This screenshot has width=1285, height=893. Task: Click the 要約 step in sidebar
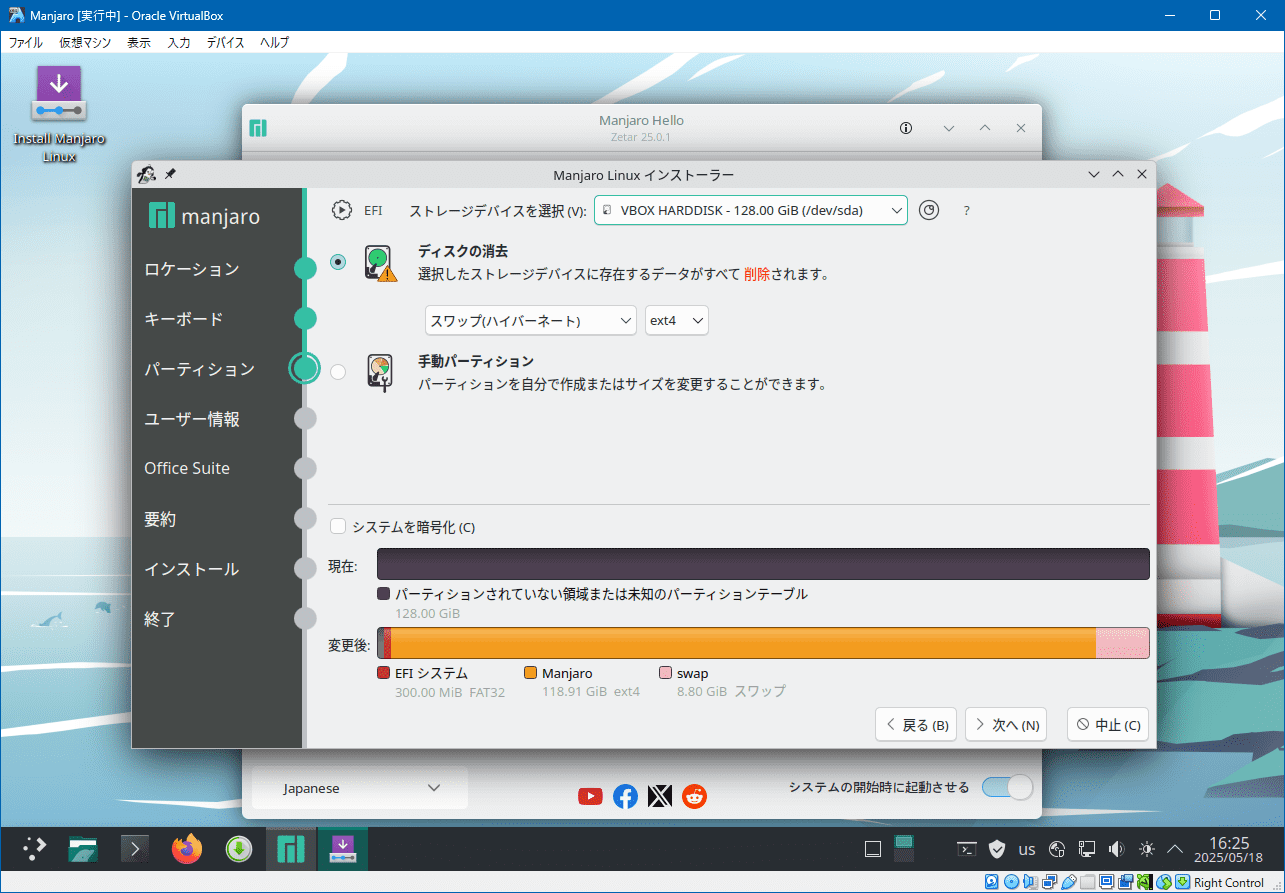pyautogui.click(x=160, y=519)
